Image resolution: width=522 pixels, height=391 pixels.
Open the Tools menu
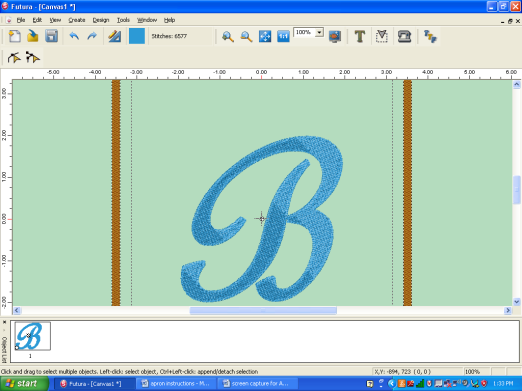pos(123,20)
